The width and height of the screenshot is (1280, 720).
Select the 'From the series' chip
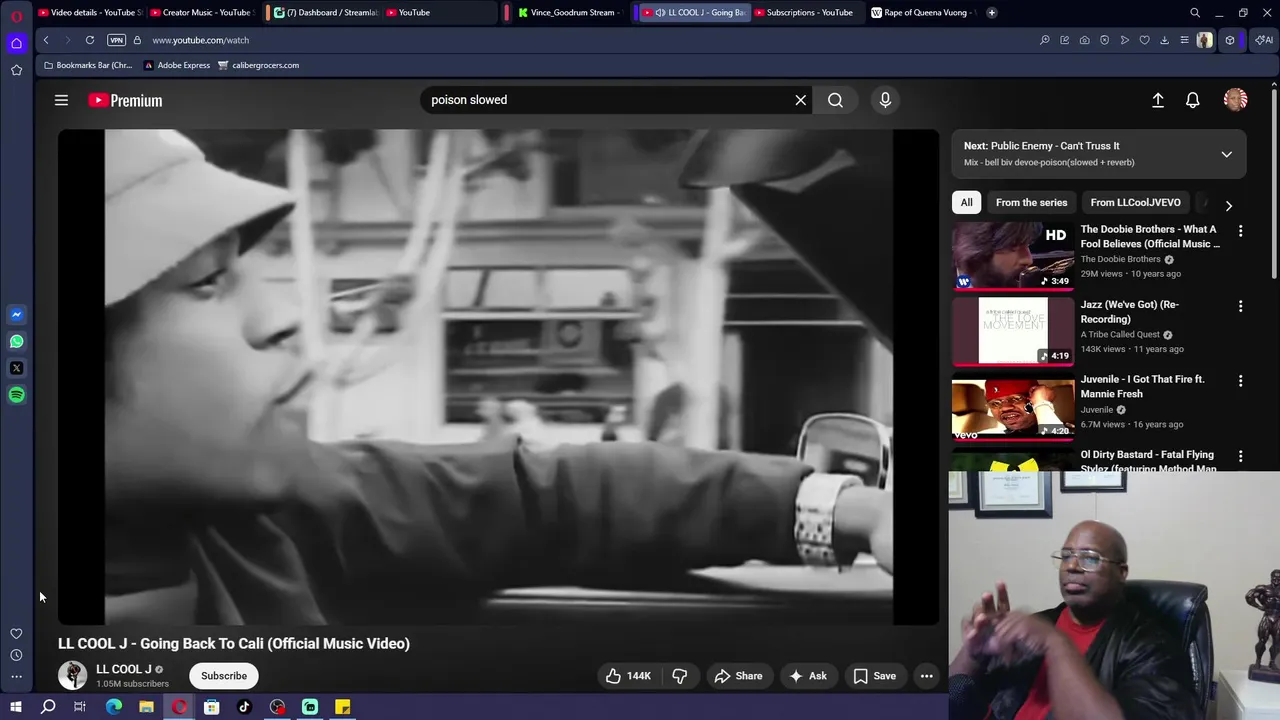click(x=1031, y=202)
